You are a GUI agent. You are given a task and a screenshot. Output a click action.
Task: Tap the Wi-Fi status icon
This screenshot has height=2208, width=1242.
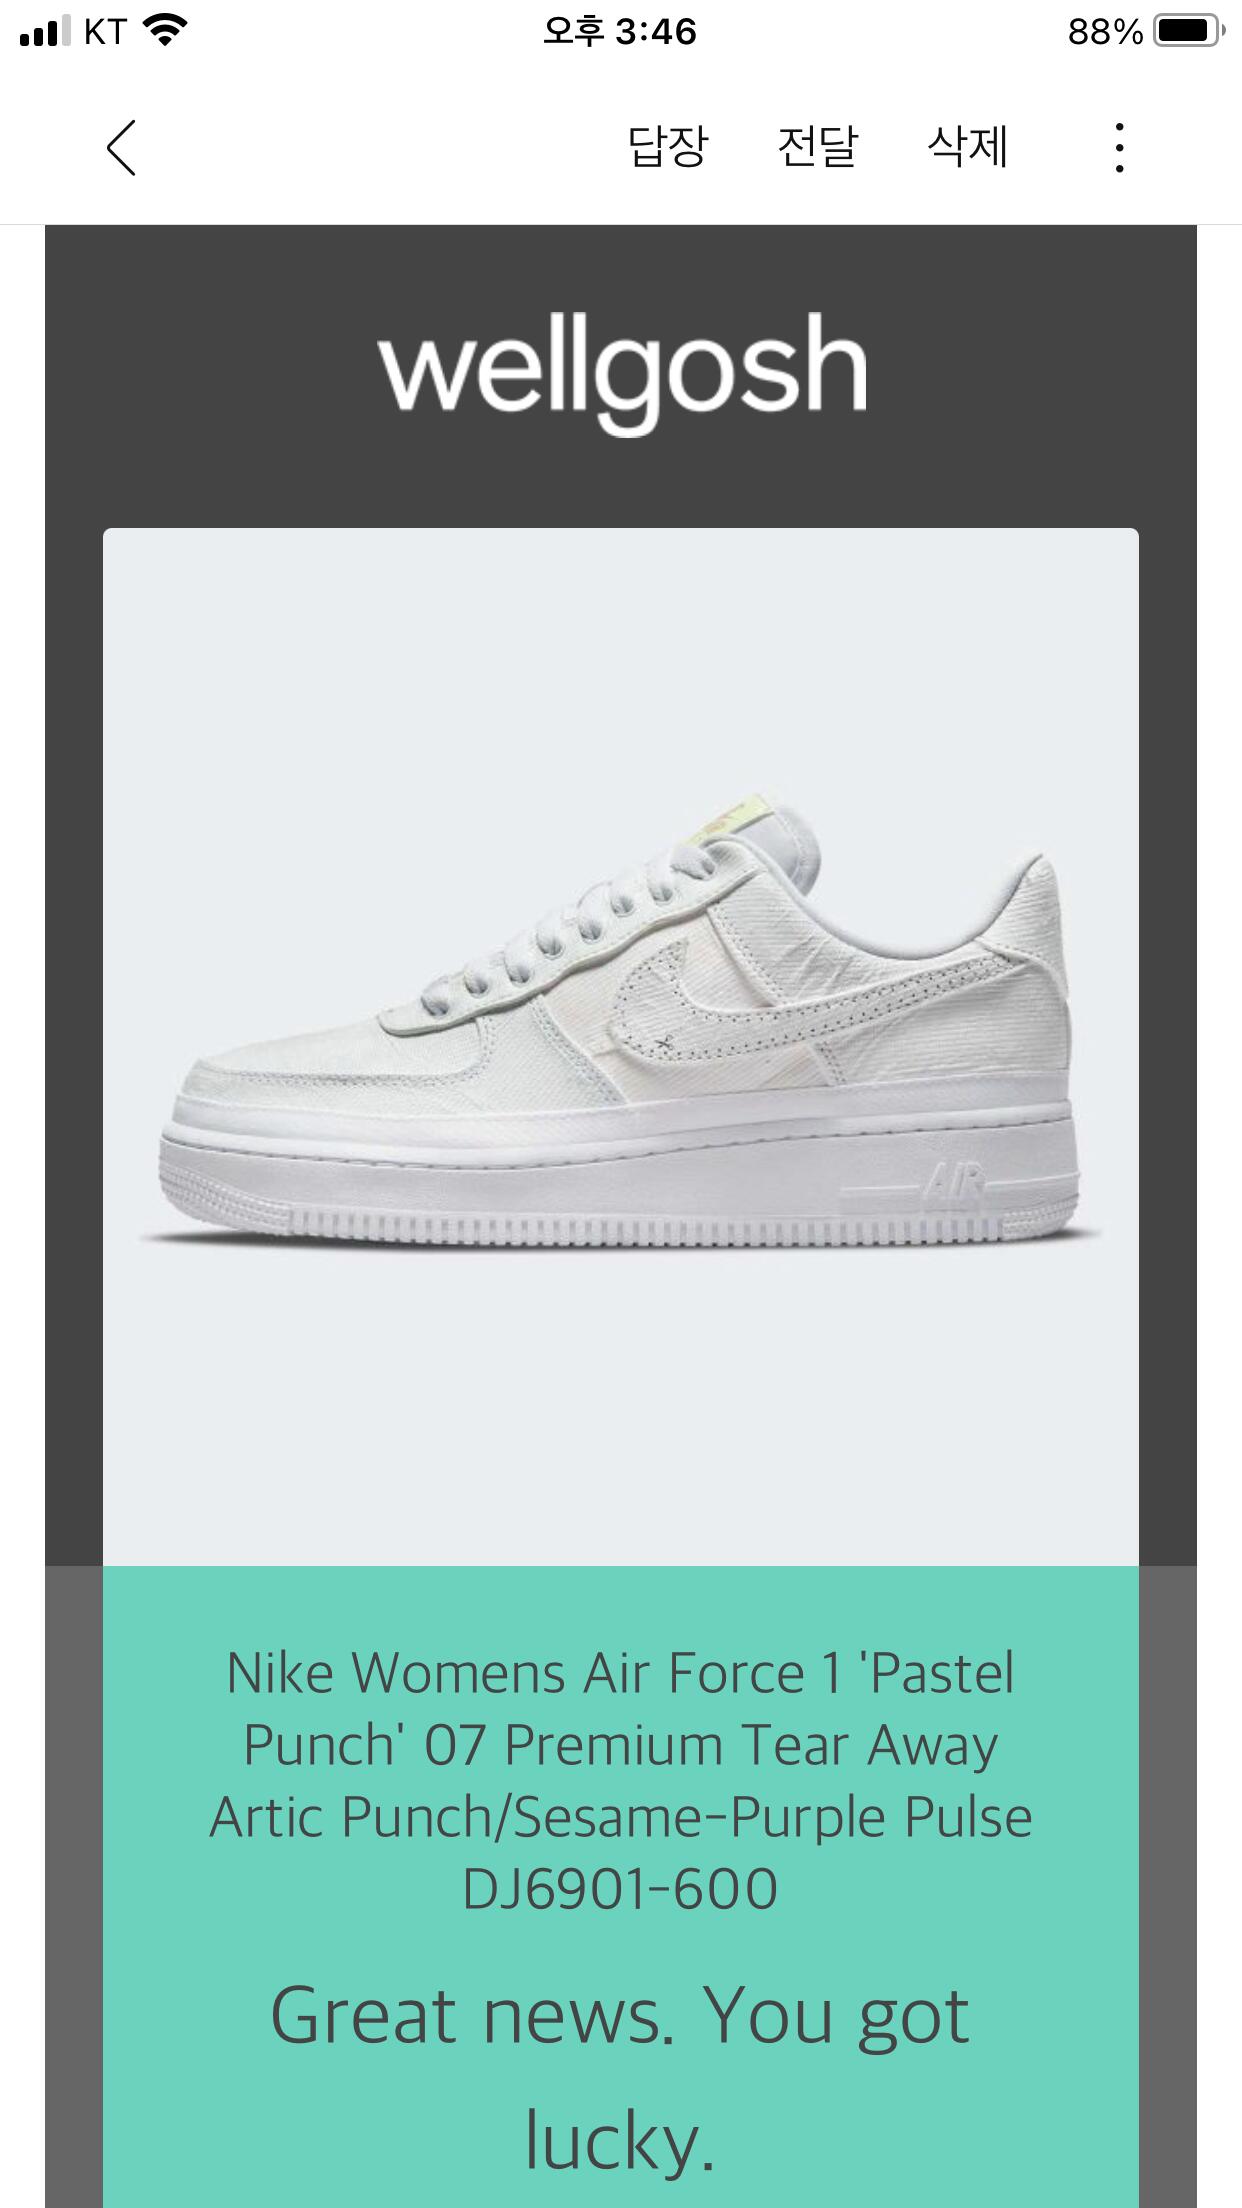coord(165,31)
